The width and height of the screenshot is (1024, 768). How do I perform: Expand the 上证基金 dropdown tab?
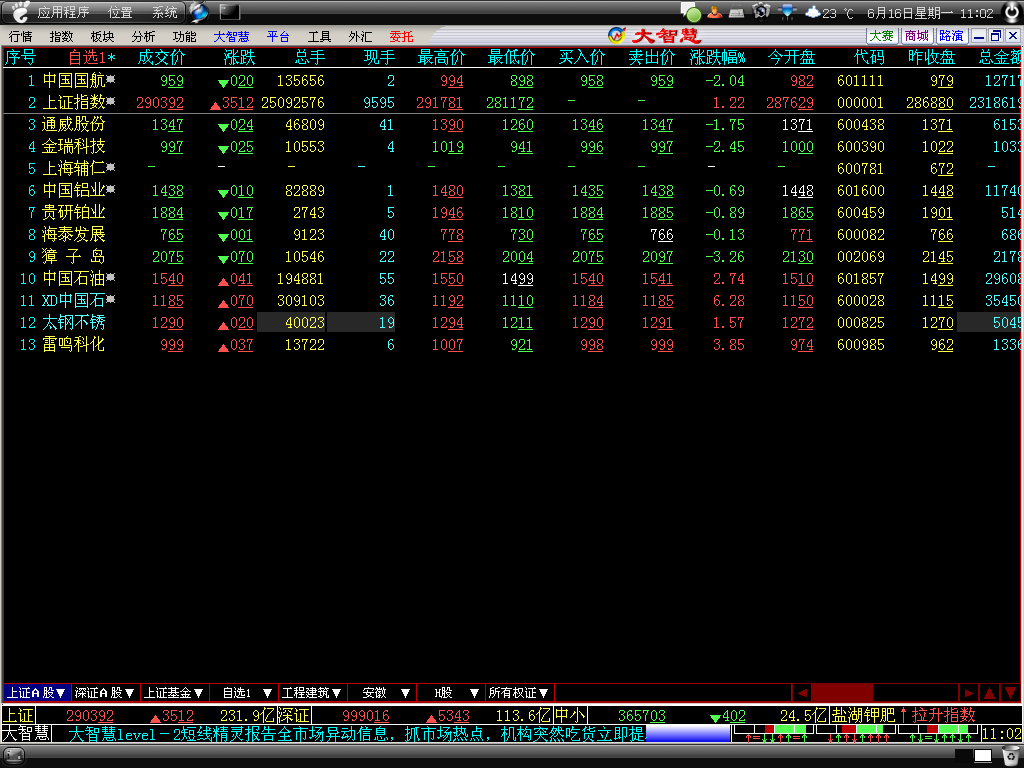pyautogui.click(x=174, y=693)
